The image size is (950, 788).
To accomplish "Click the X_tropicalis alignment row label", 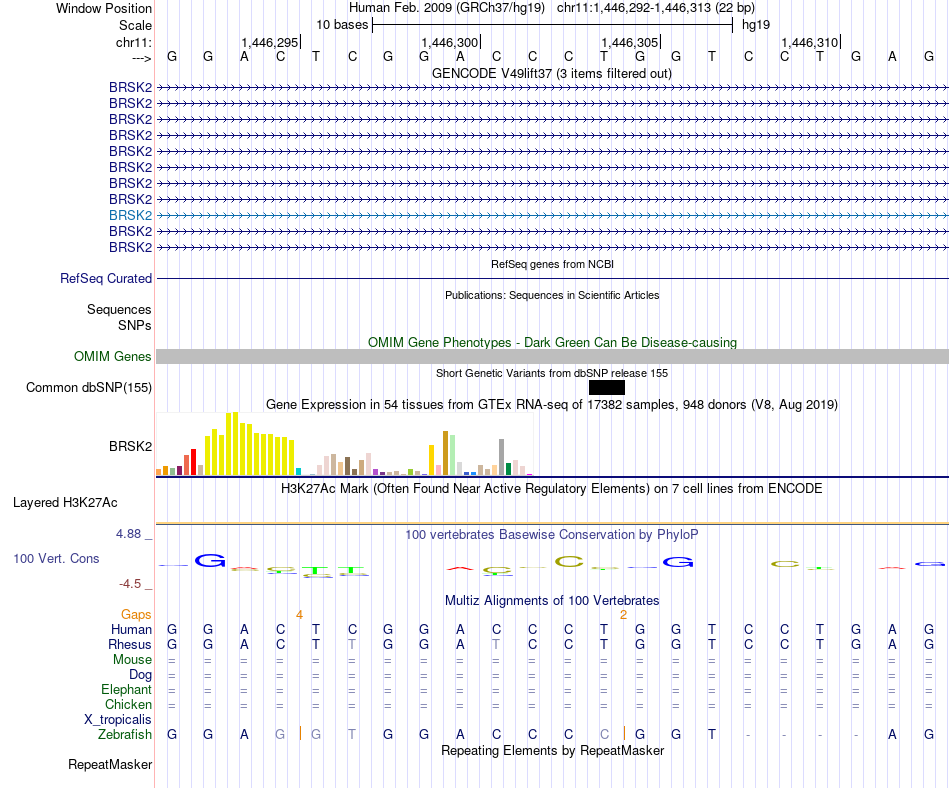I will click(118, 720).
